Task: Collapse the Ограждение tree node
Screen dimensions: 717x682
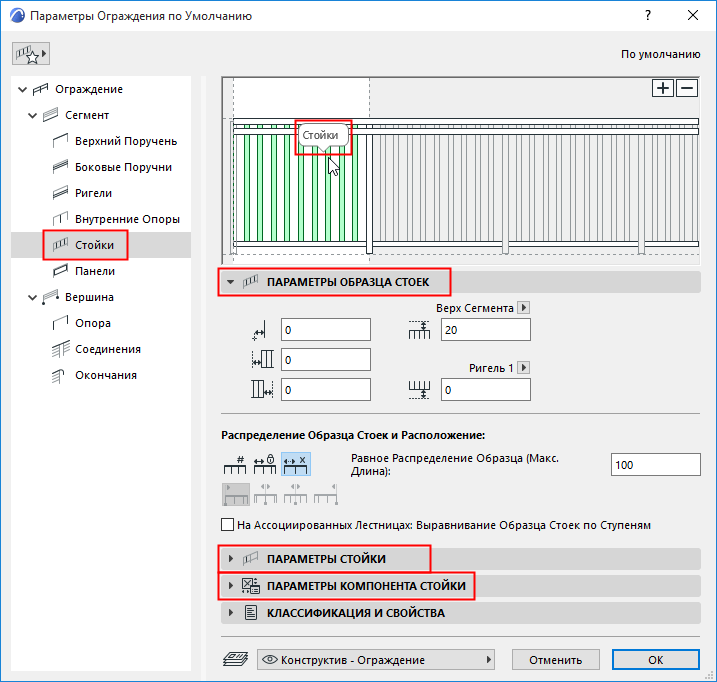Action: pos(22,89)
